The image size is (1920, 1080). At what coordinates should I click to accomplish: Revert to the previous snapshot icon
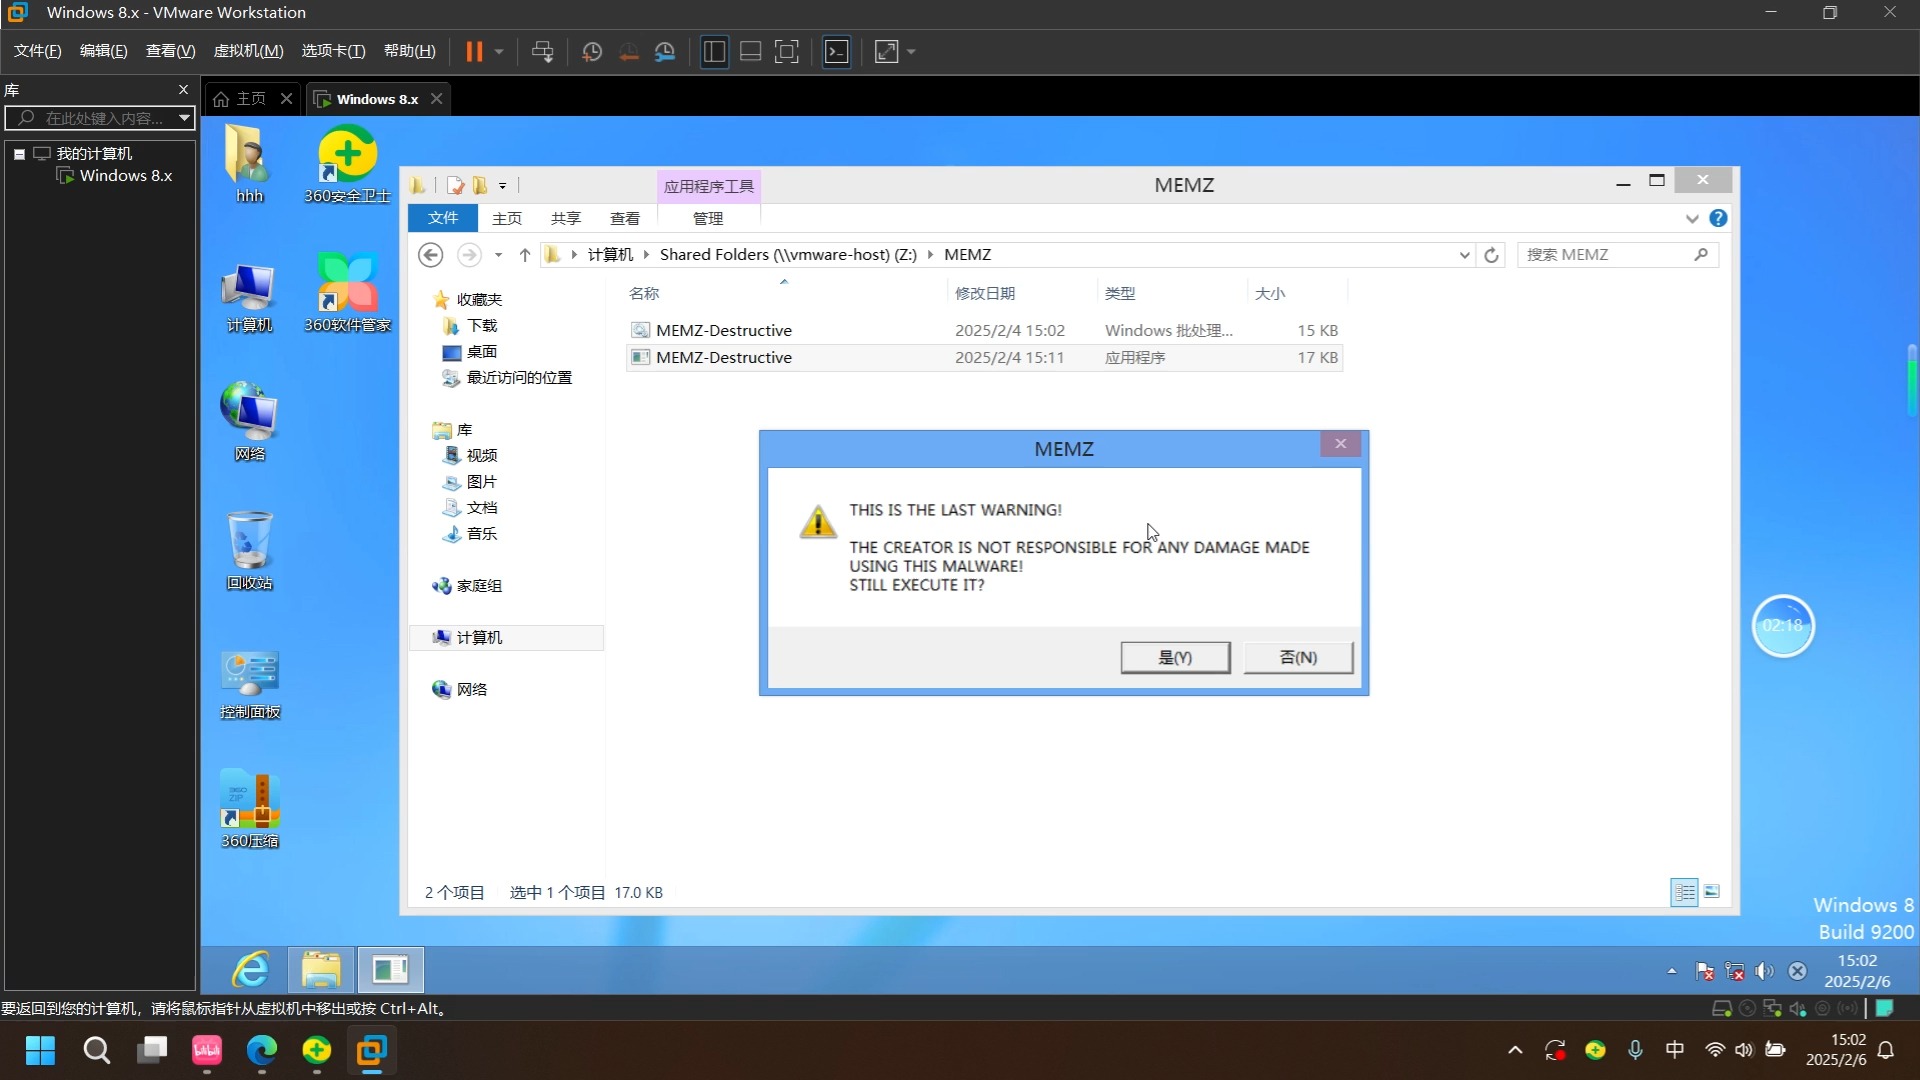pos(628,51)
